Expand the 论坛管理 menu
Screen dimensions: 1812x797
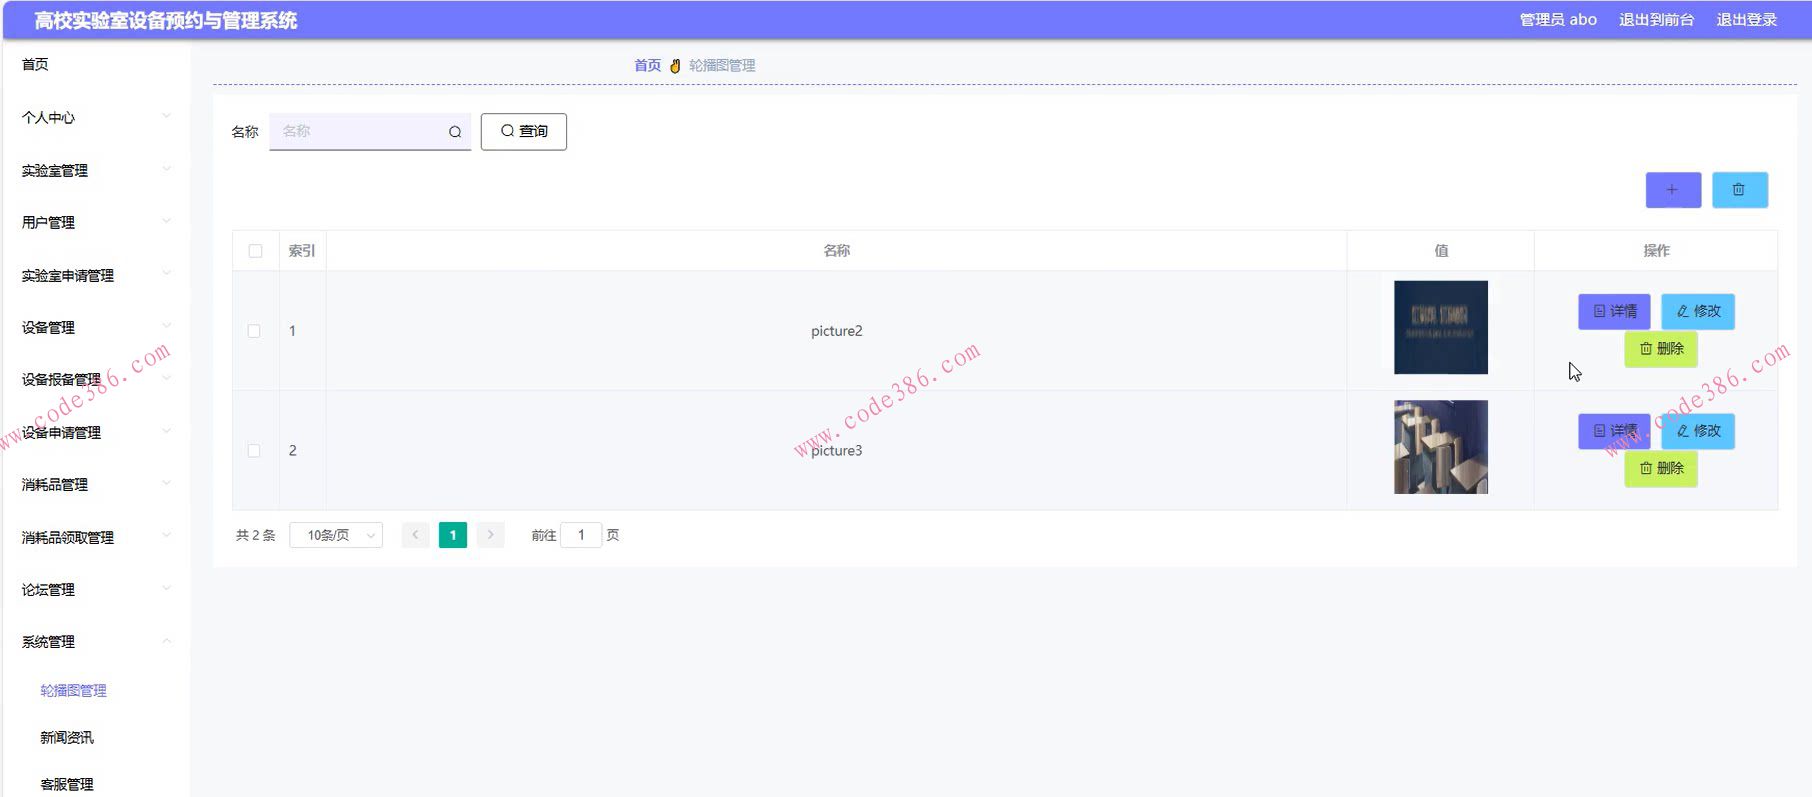[95, 589]
